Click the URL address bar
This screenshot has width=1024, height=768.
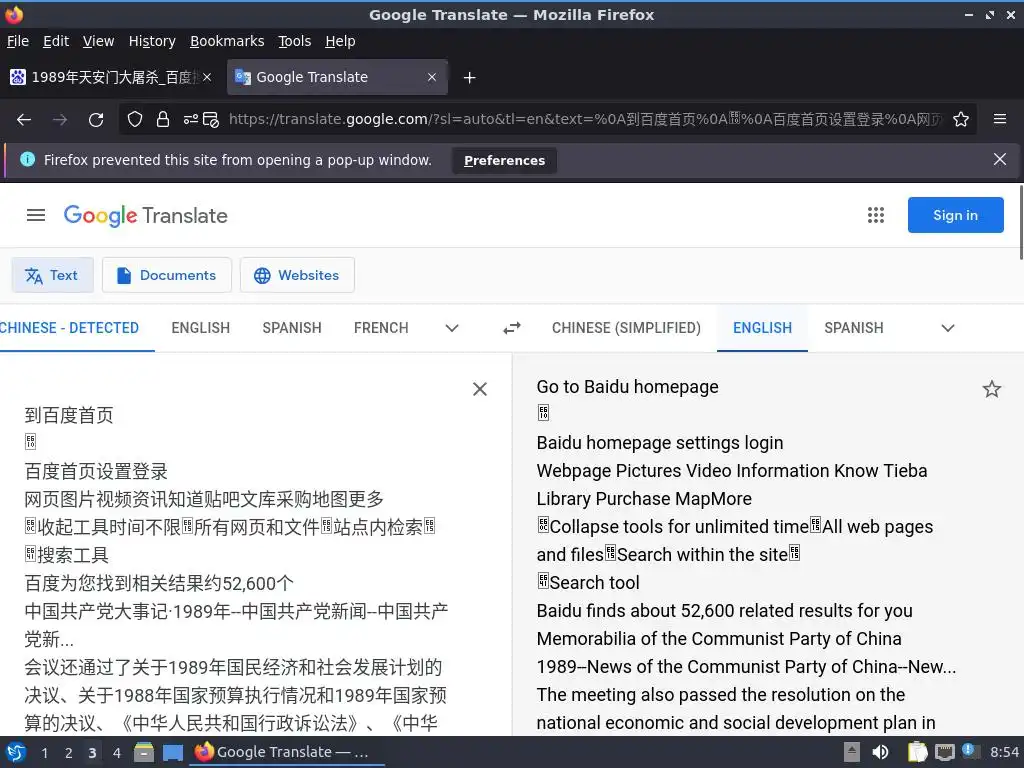click(584, 120)
